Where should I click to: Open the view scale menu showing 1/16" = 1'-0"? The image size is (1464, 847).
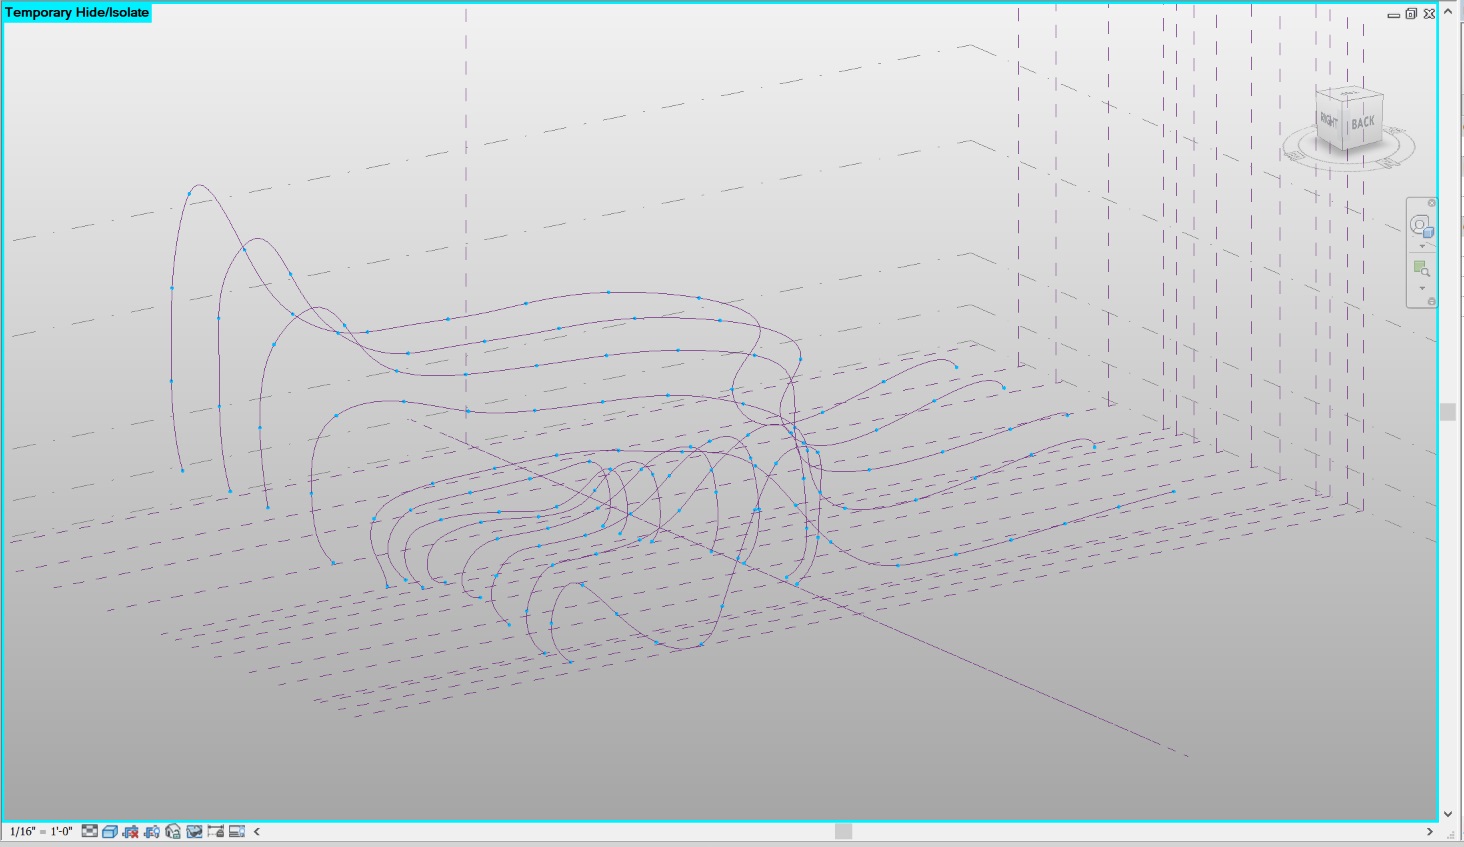pos(40,830)
